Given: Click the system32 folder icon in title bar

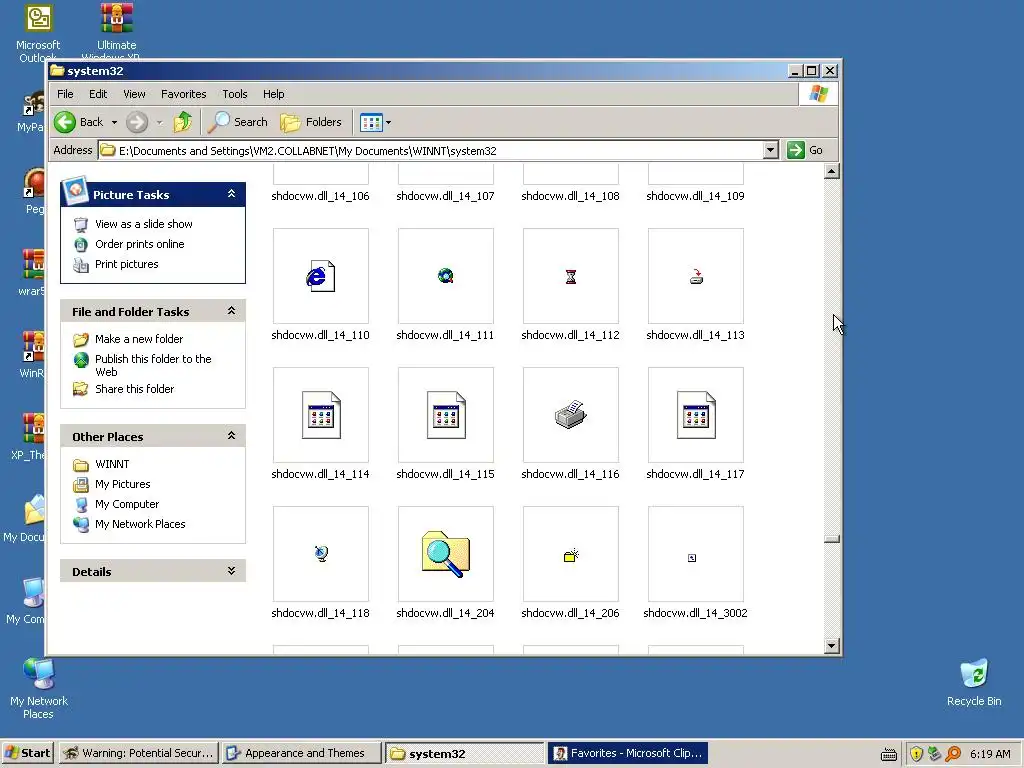Looking at the screenshot, I should pyautogui.click(x=57, y=71).
